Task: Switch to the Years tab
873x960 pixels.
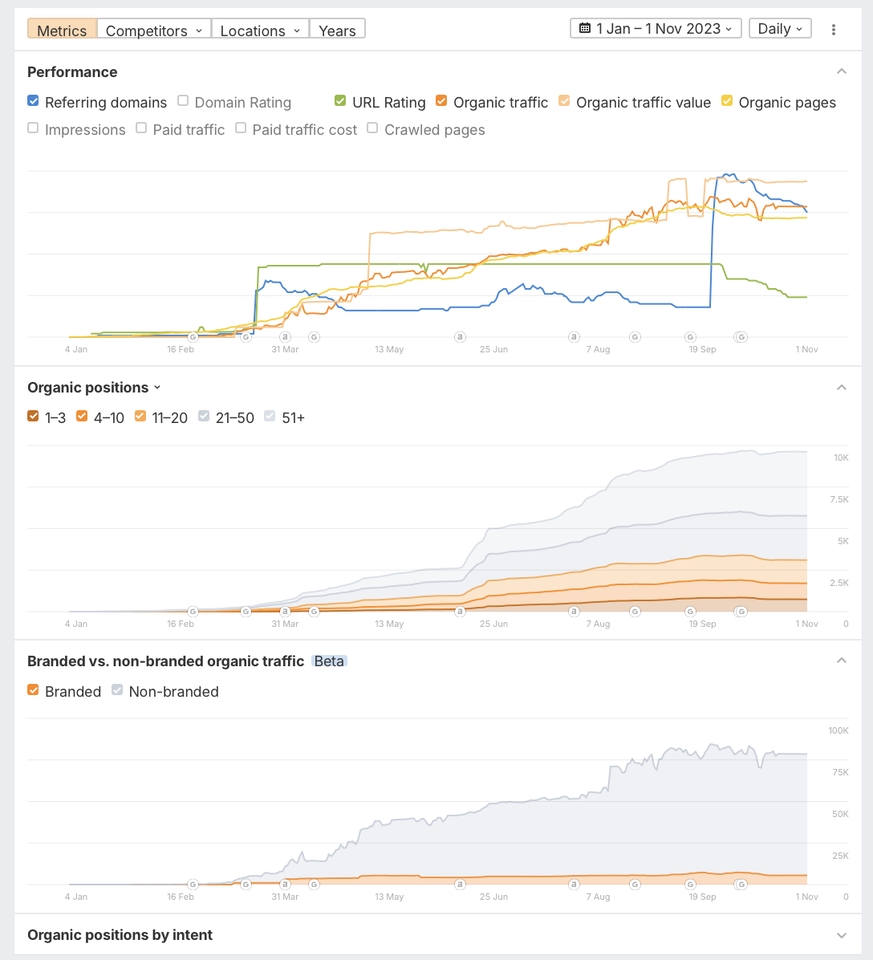Action: tap(337, 30)
